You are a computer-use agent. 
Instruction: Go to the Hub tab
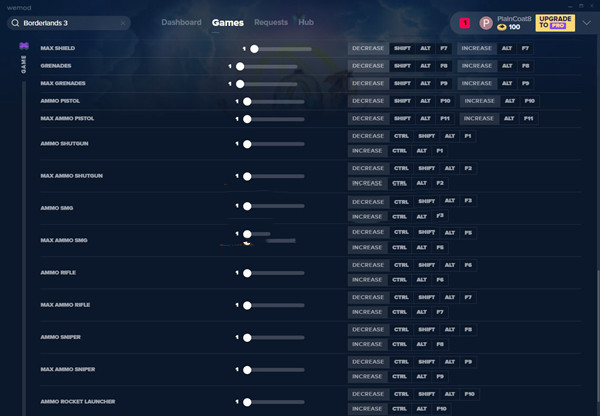coord(306,22)
